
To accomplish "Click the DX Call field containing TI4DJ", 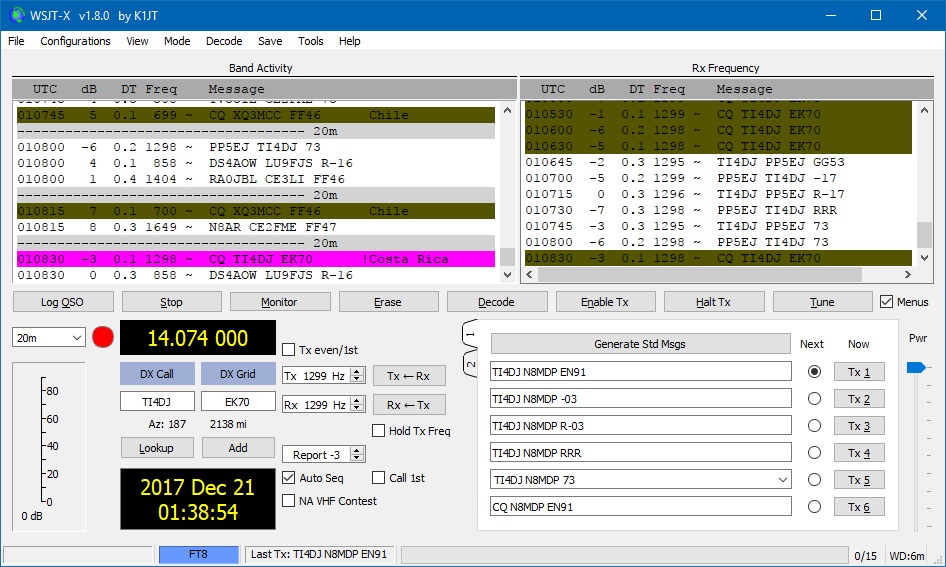I will point(157,402).
